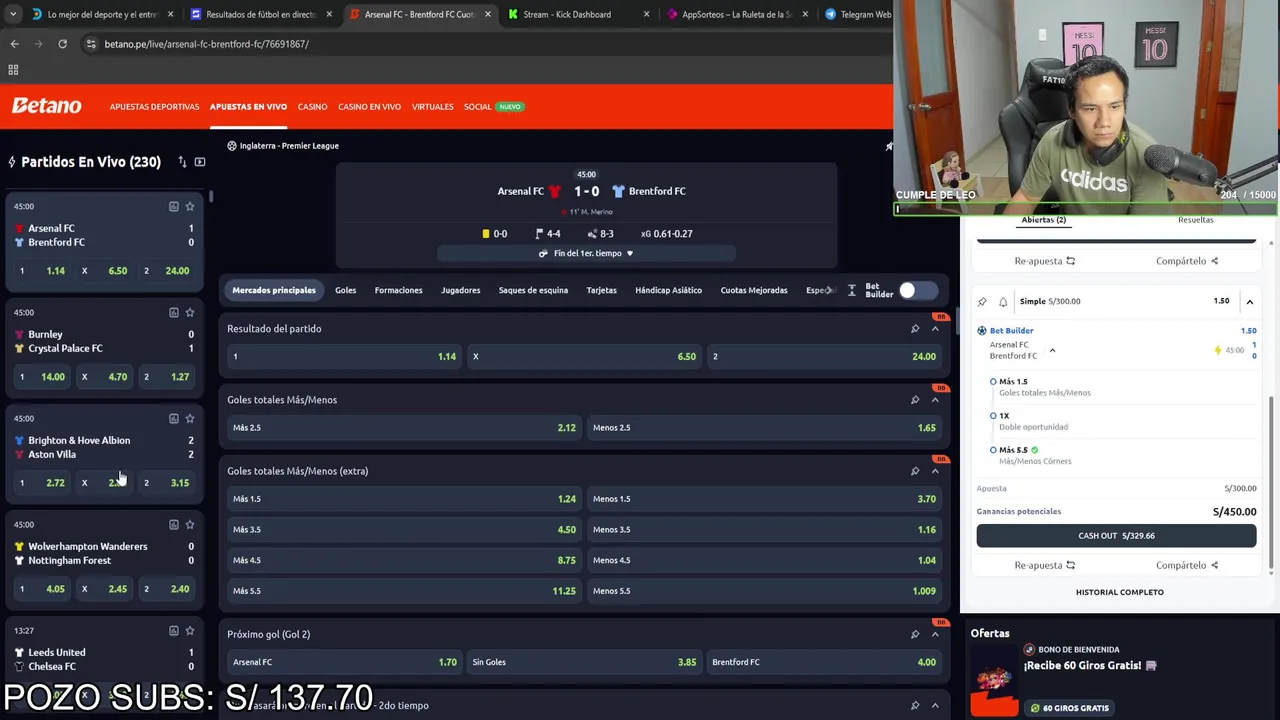Collapse the Resultado del partido market

tap(935, 329)
